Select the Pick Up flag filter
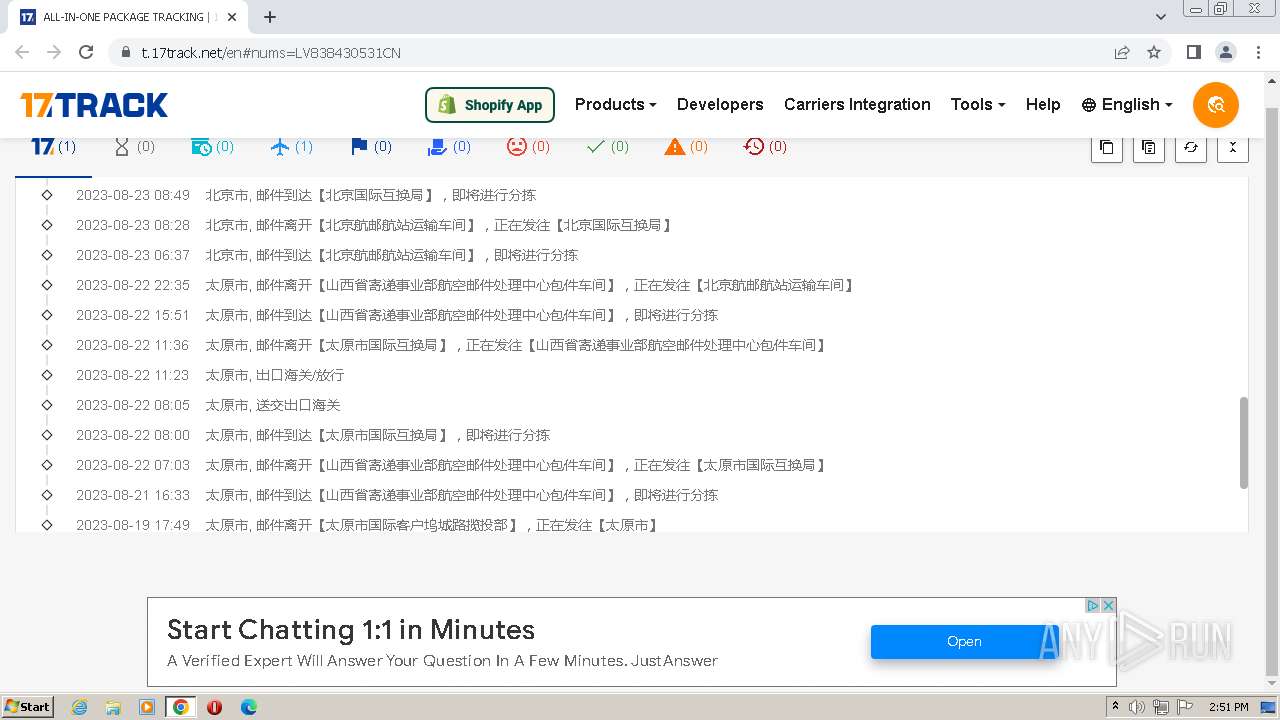The image size is (1280, 720). pos(370,147)
